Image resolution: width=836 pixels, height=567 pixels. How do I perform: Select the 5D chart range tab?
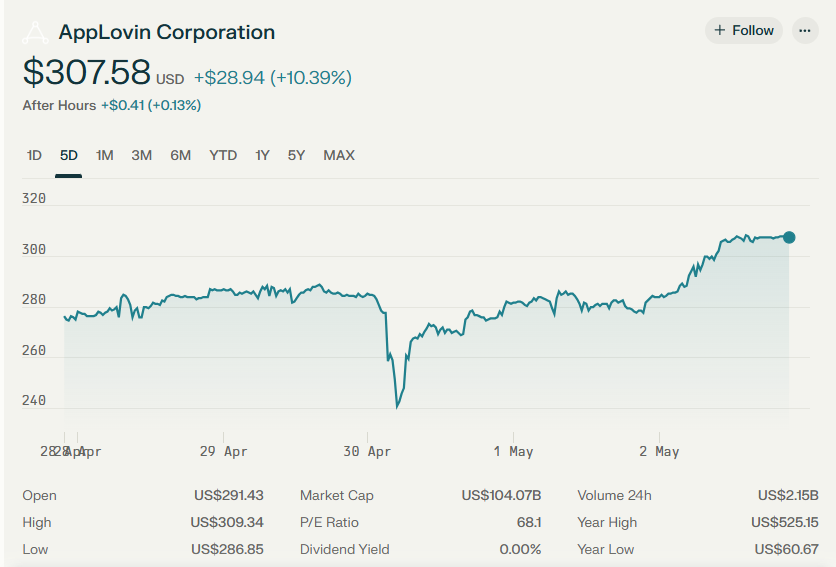coord(69,155)
